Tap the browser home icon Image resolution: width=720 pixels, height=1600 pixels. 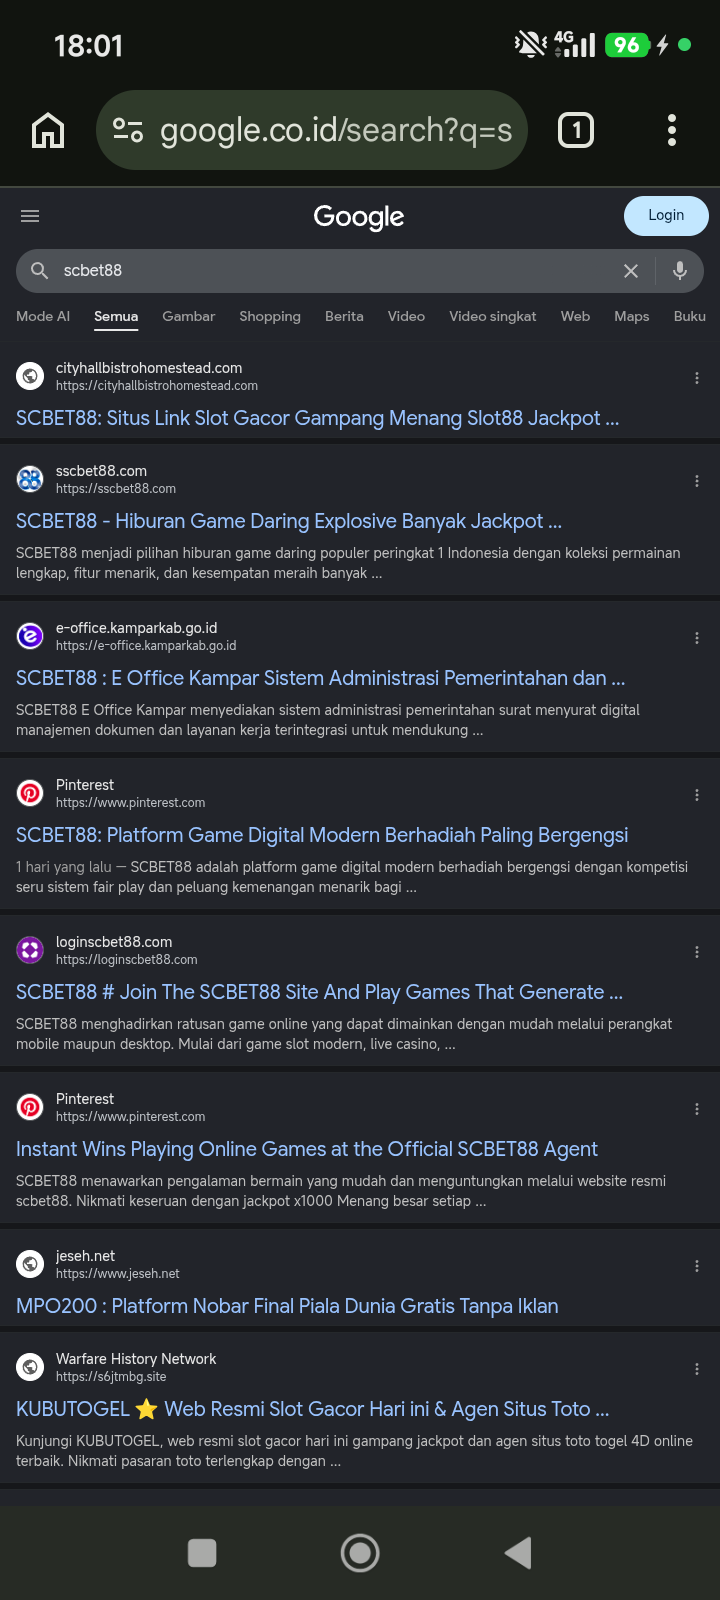tap(48, 130)
